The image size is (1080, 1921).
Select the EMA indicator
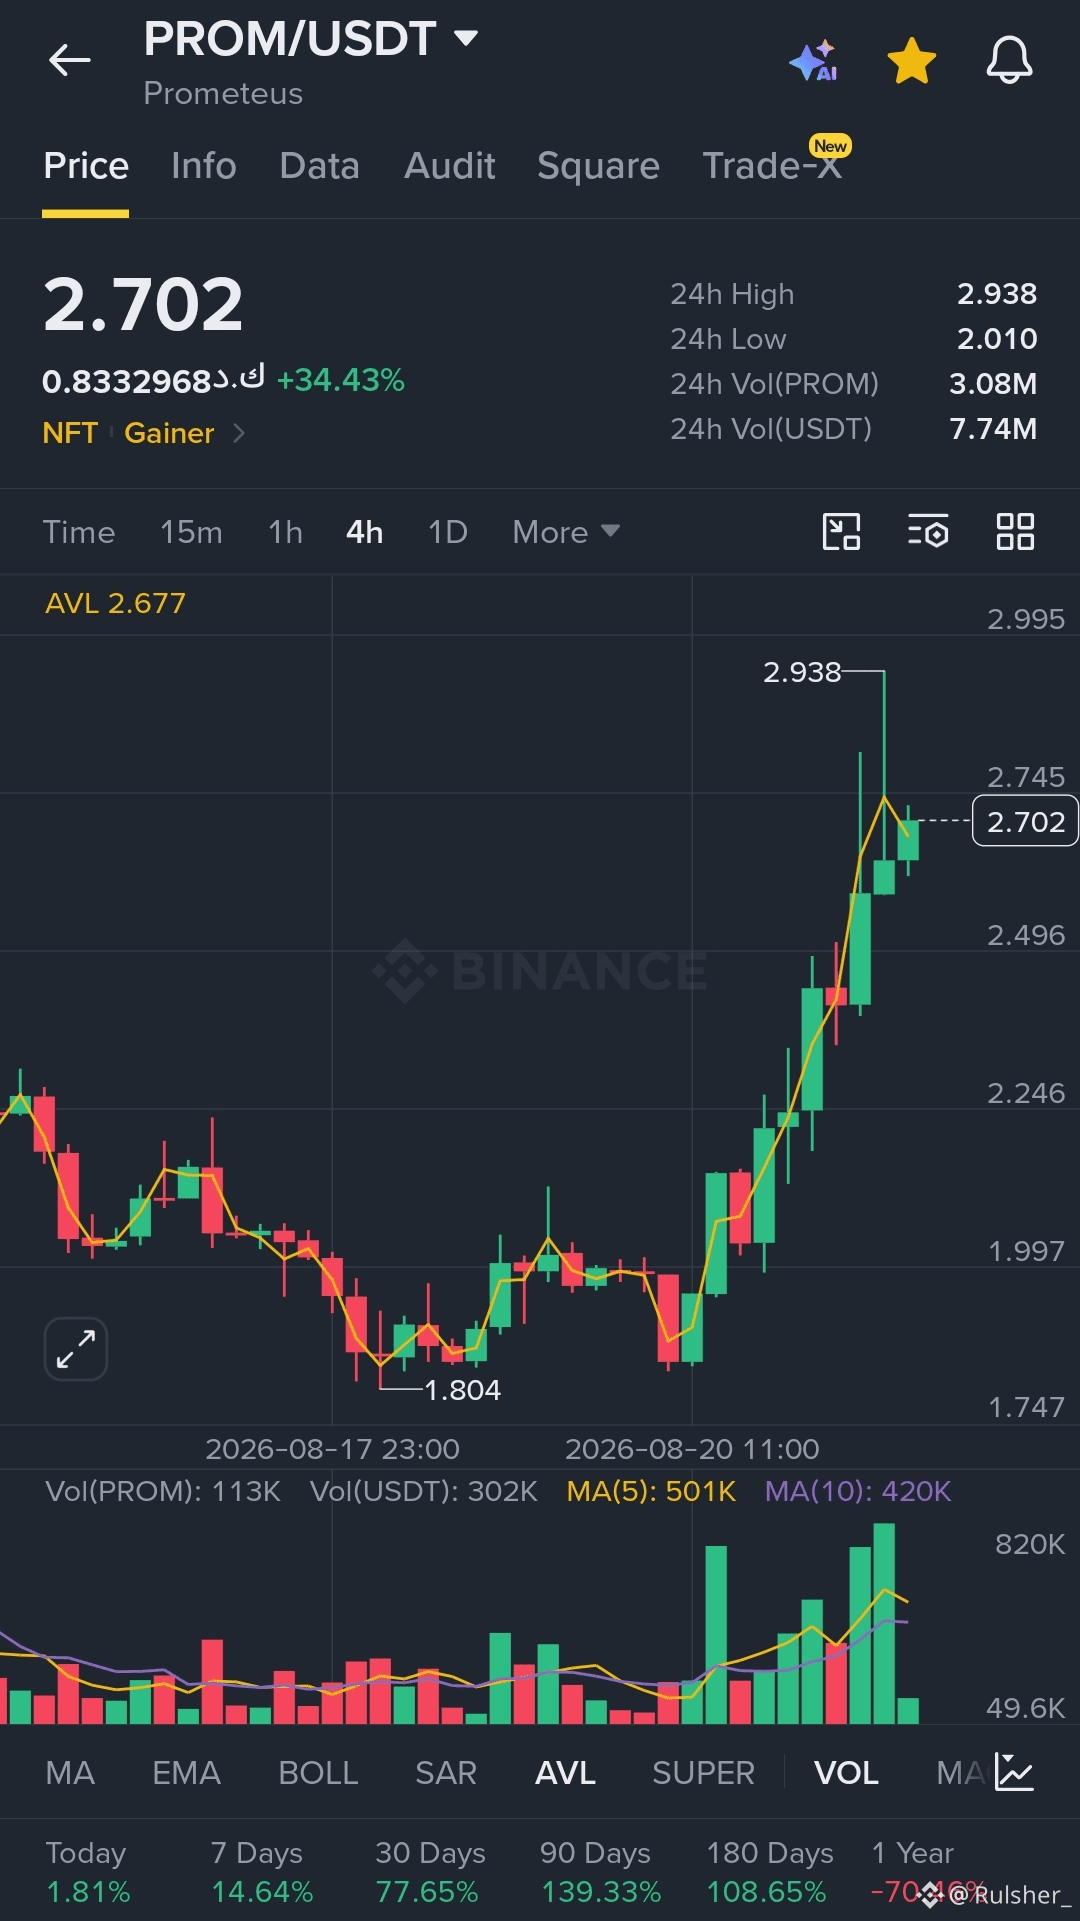click(x=186, y=1773)
